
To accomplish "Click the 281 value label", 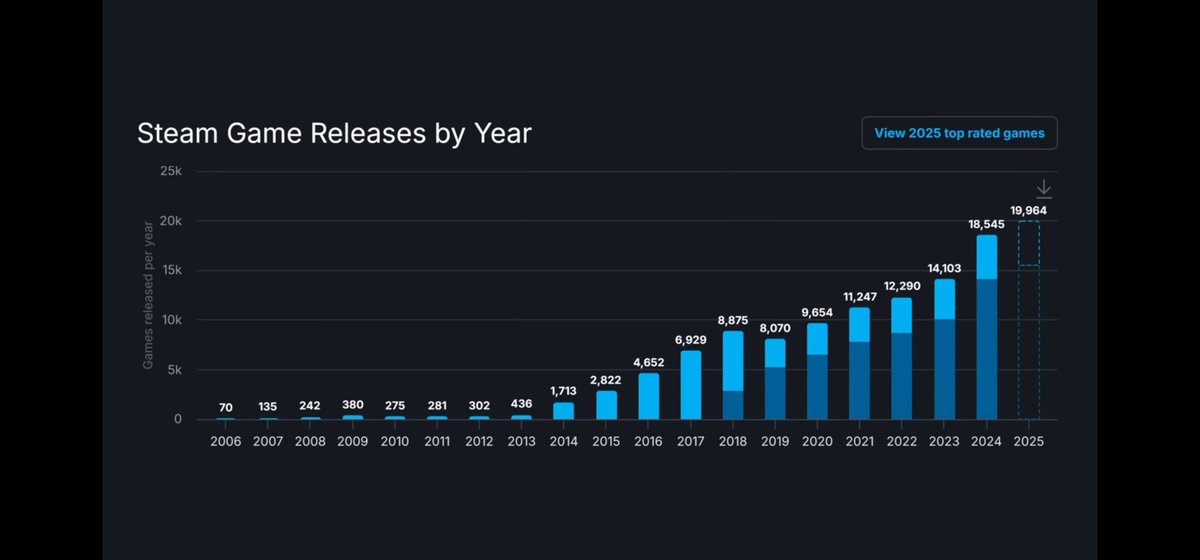I will 437,406.
